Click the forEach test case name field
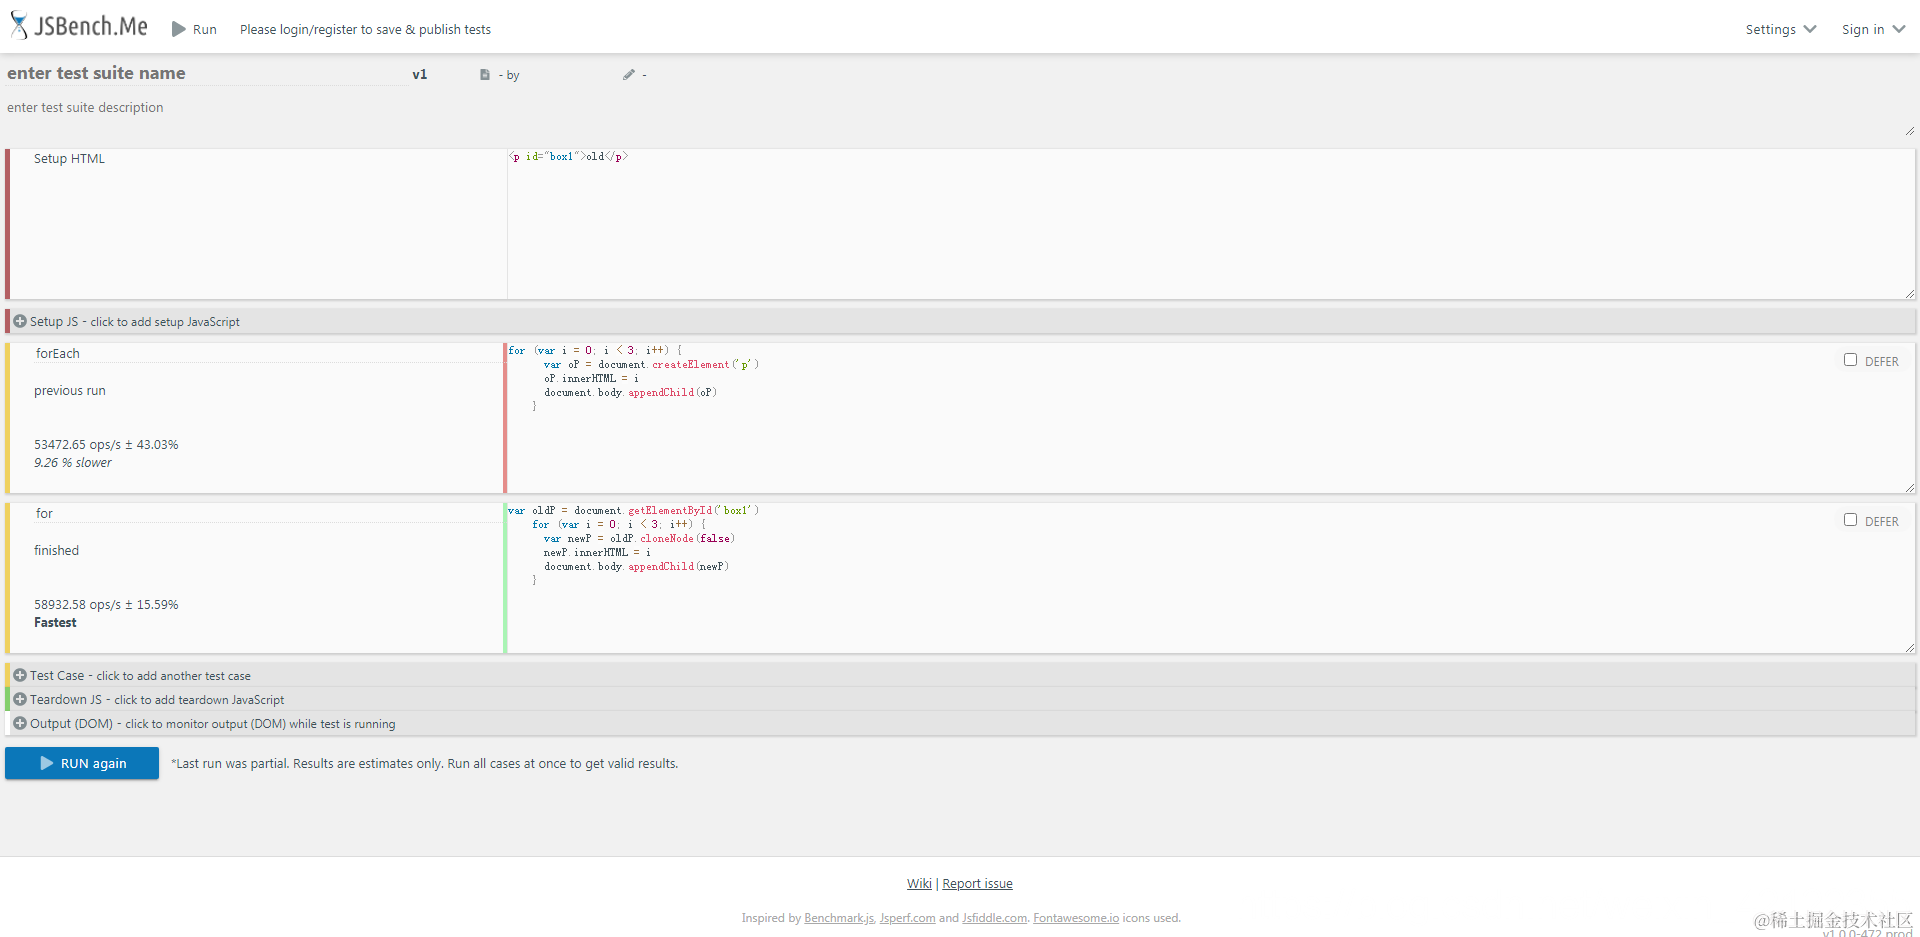The width and height of the screenshot is (1920, 937). click(266, 353)
